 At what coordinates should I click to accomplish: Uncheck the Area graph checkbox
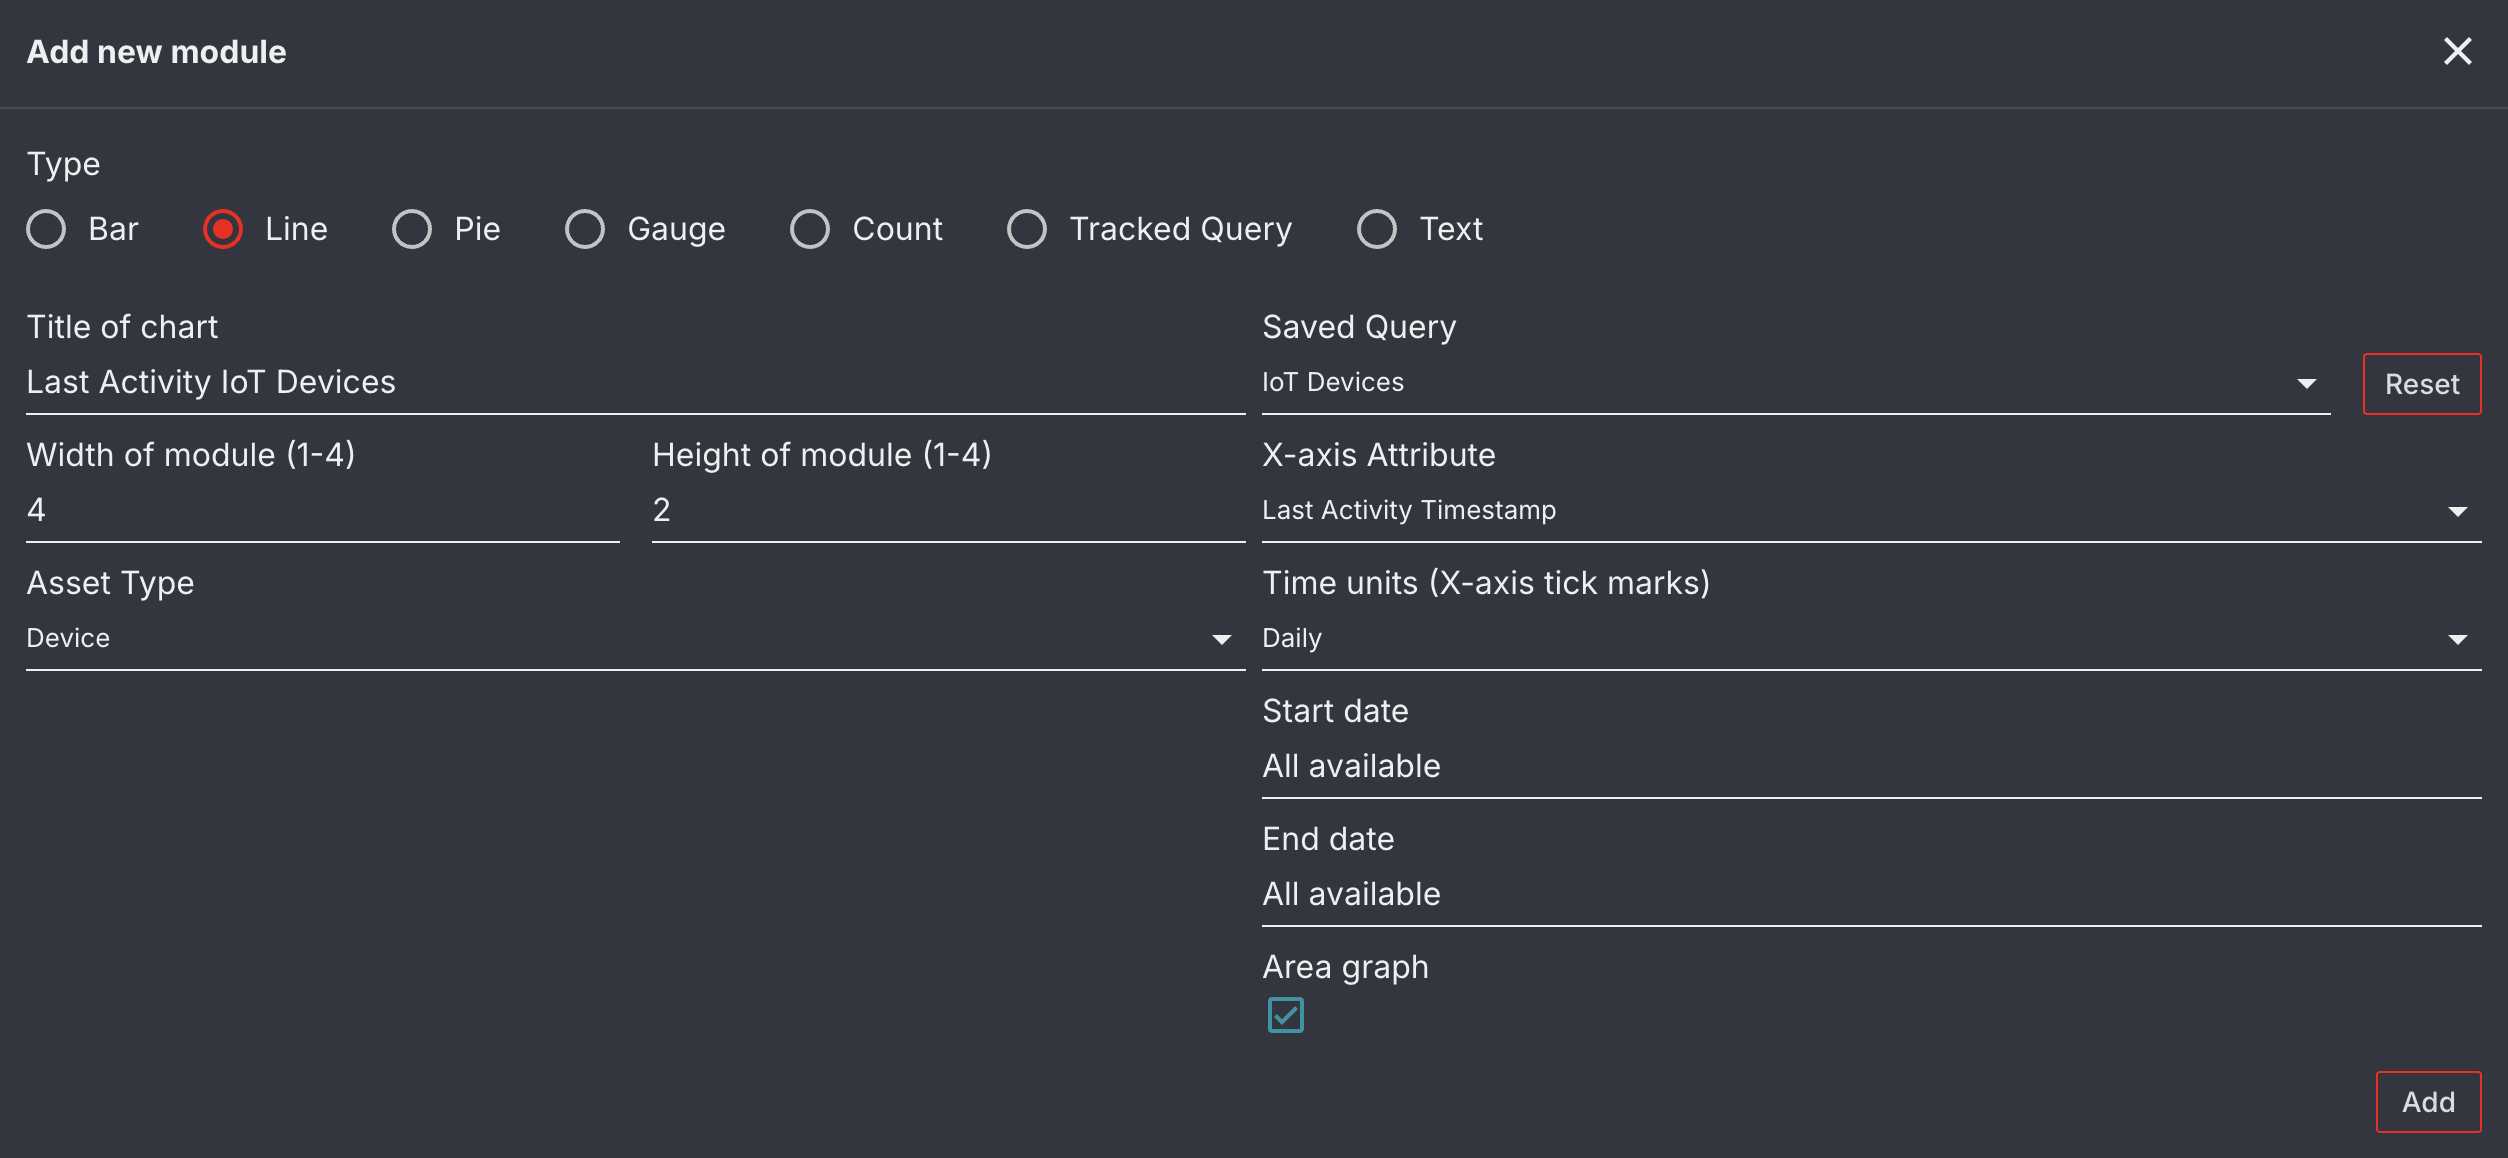[1285, 1015]
